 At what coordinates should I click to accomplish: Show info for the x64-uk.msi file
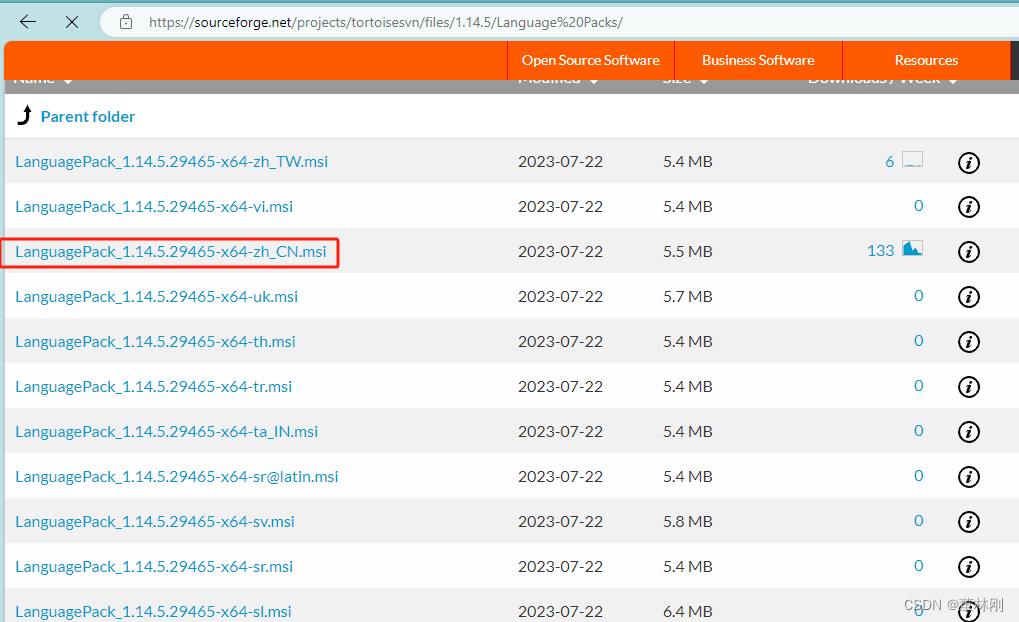[968, 296]
